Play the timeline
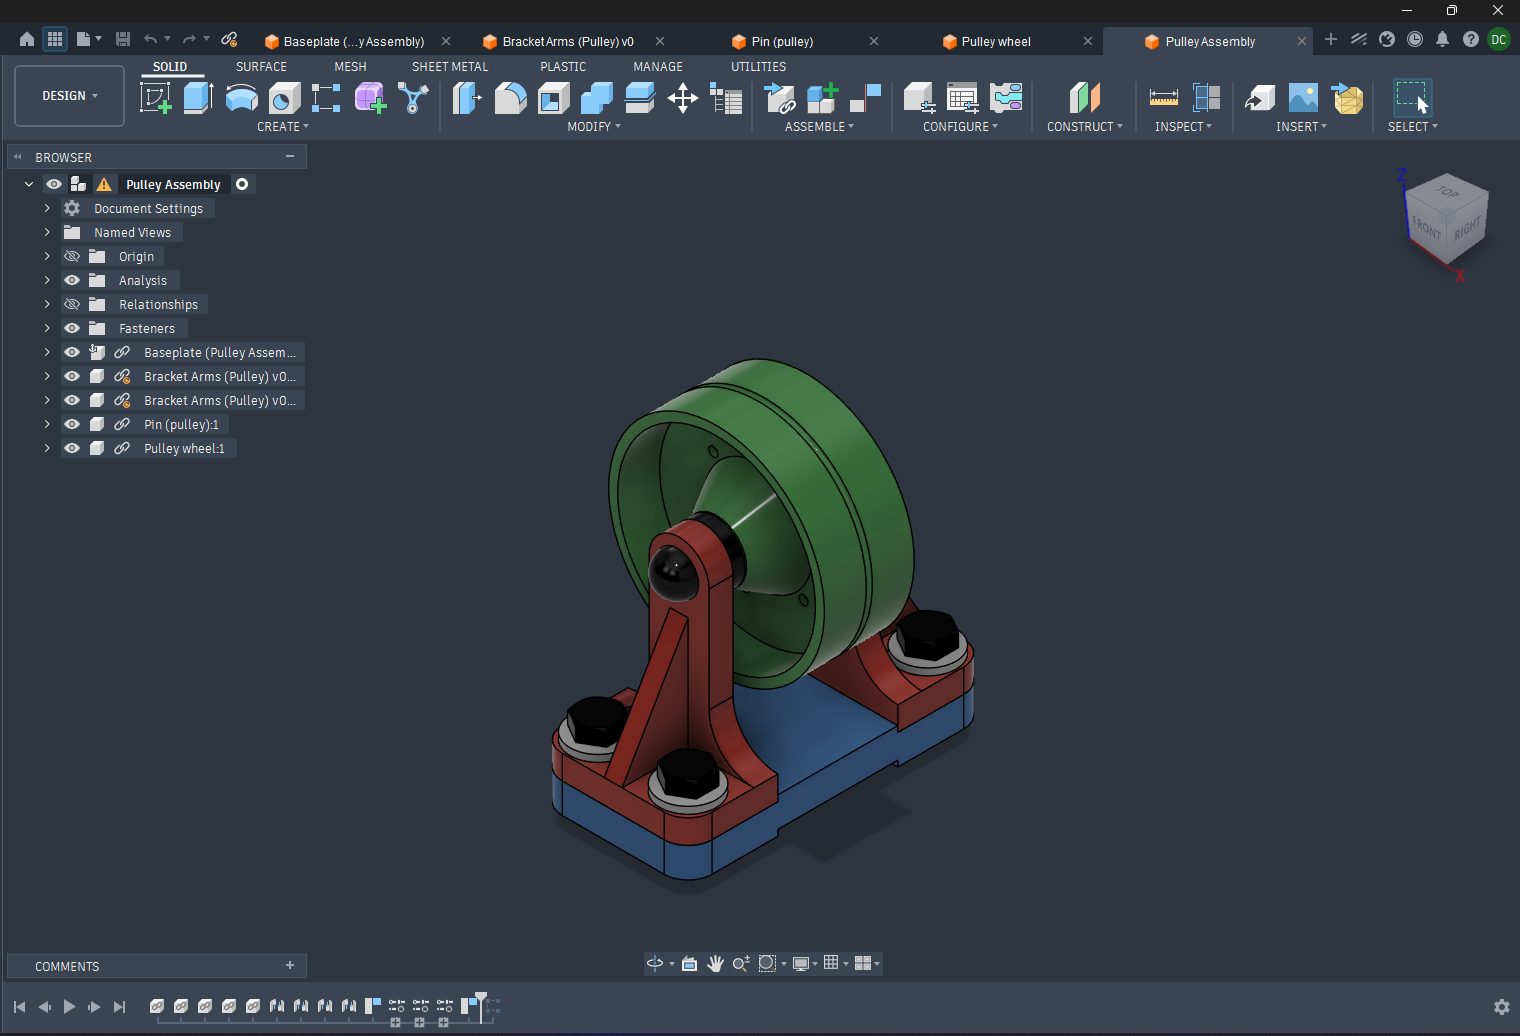The width and height of the screenshot is (1520, 1036). click(x=69, y=1007)
